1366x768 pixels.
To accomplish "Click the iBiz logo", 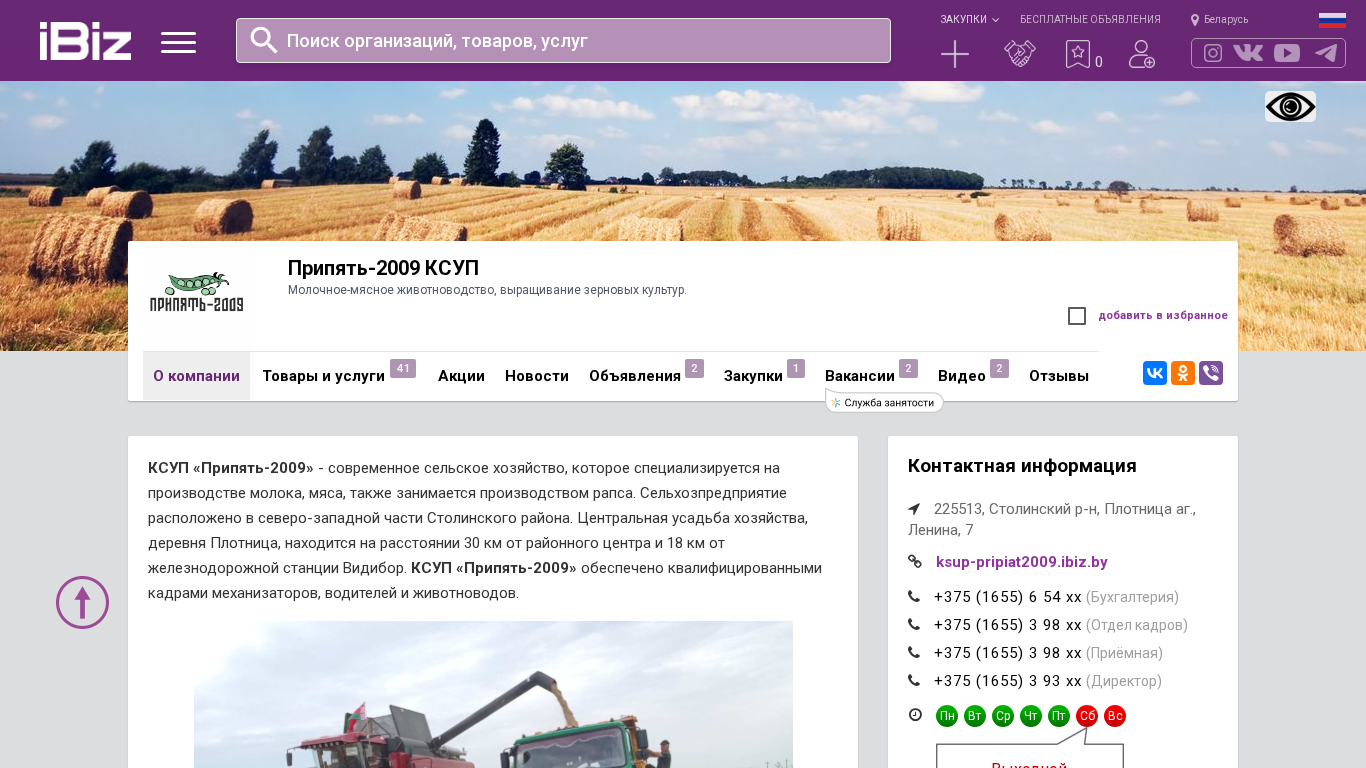I will 85,41.
